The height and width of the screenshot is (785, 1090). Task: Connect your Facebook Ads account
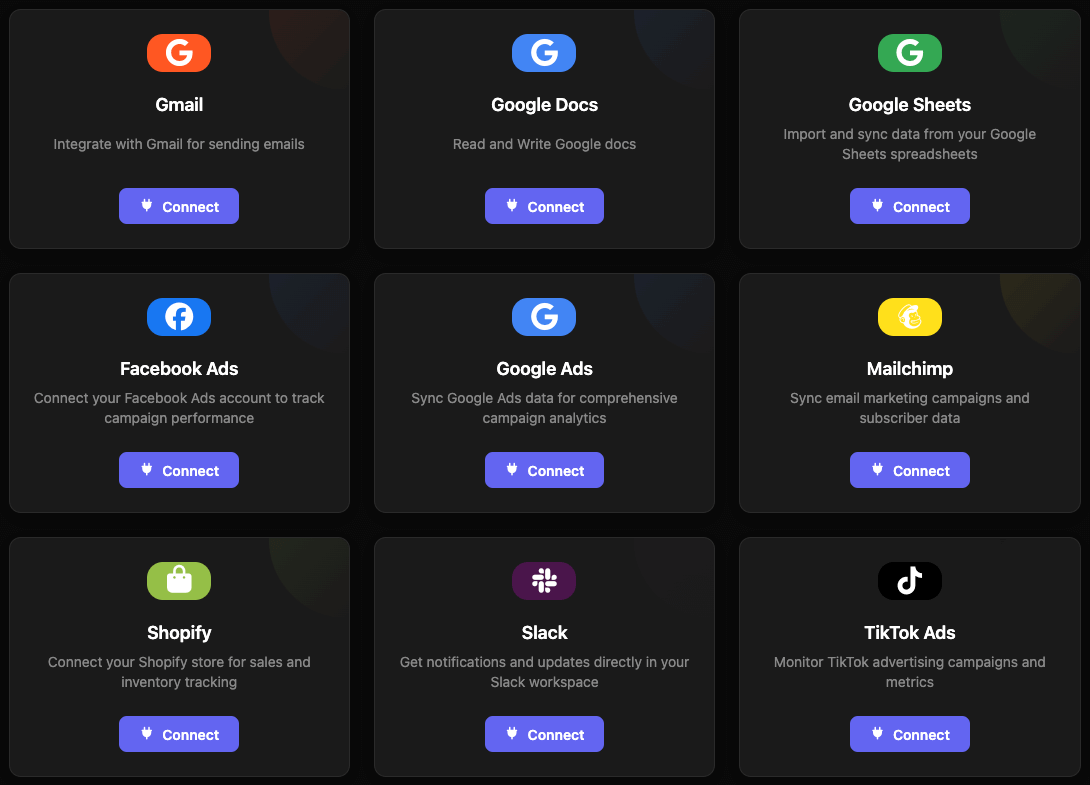point(179,471)
